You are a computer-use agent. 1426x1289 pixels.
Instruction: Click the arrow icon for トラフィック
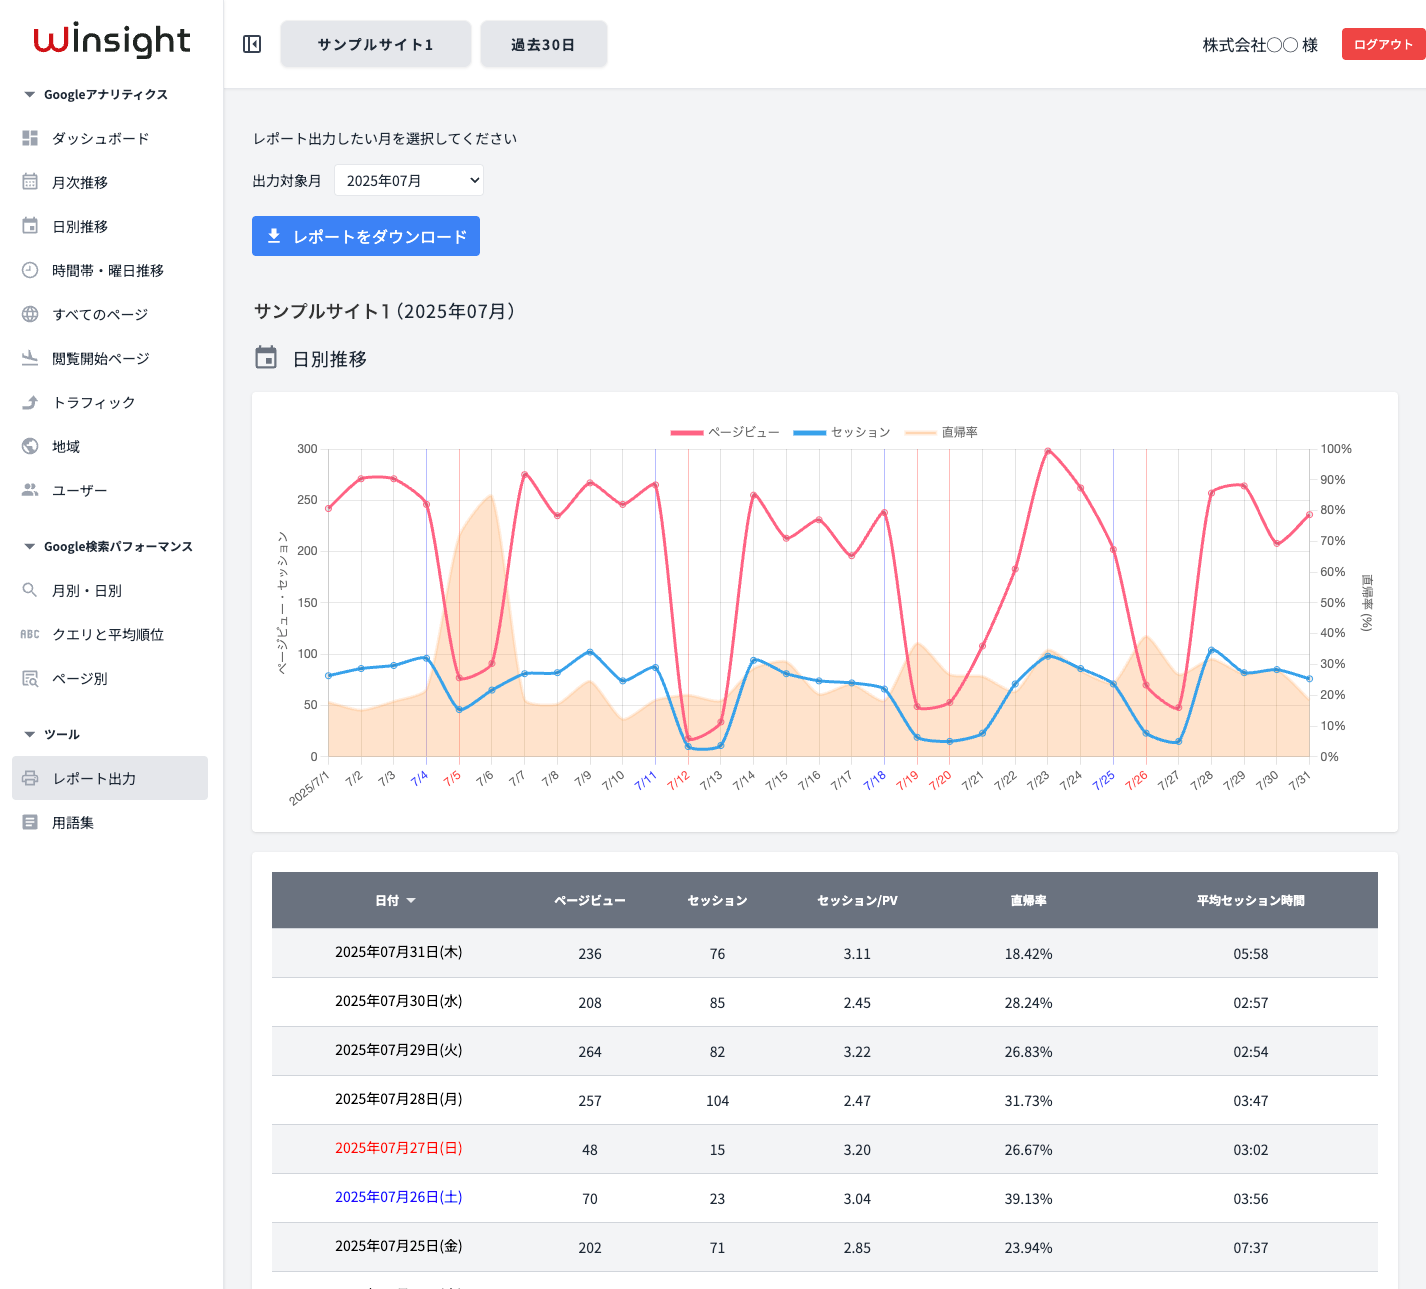[x=30, y=402]
